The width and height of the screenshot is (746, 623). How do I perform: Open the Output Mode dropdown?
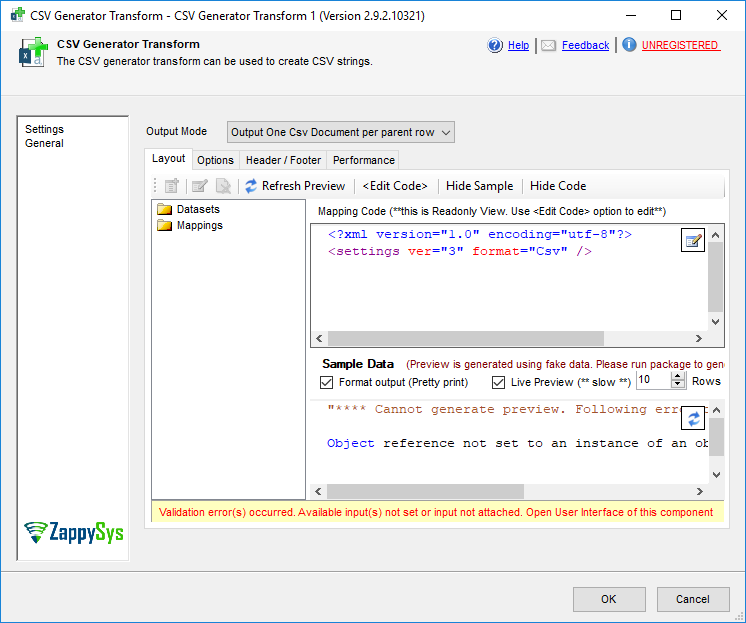point(341,132)
